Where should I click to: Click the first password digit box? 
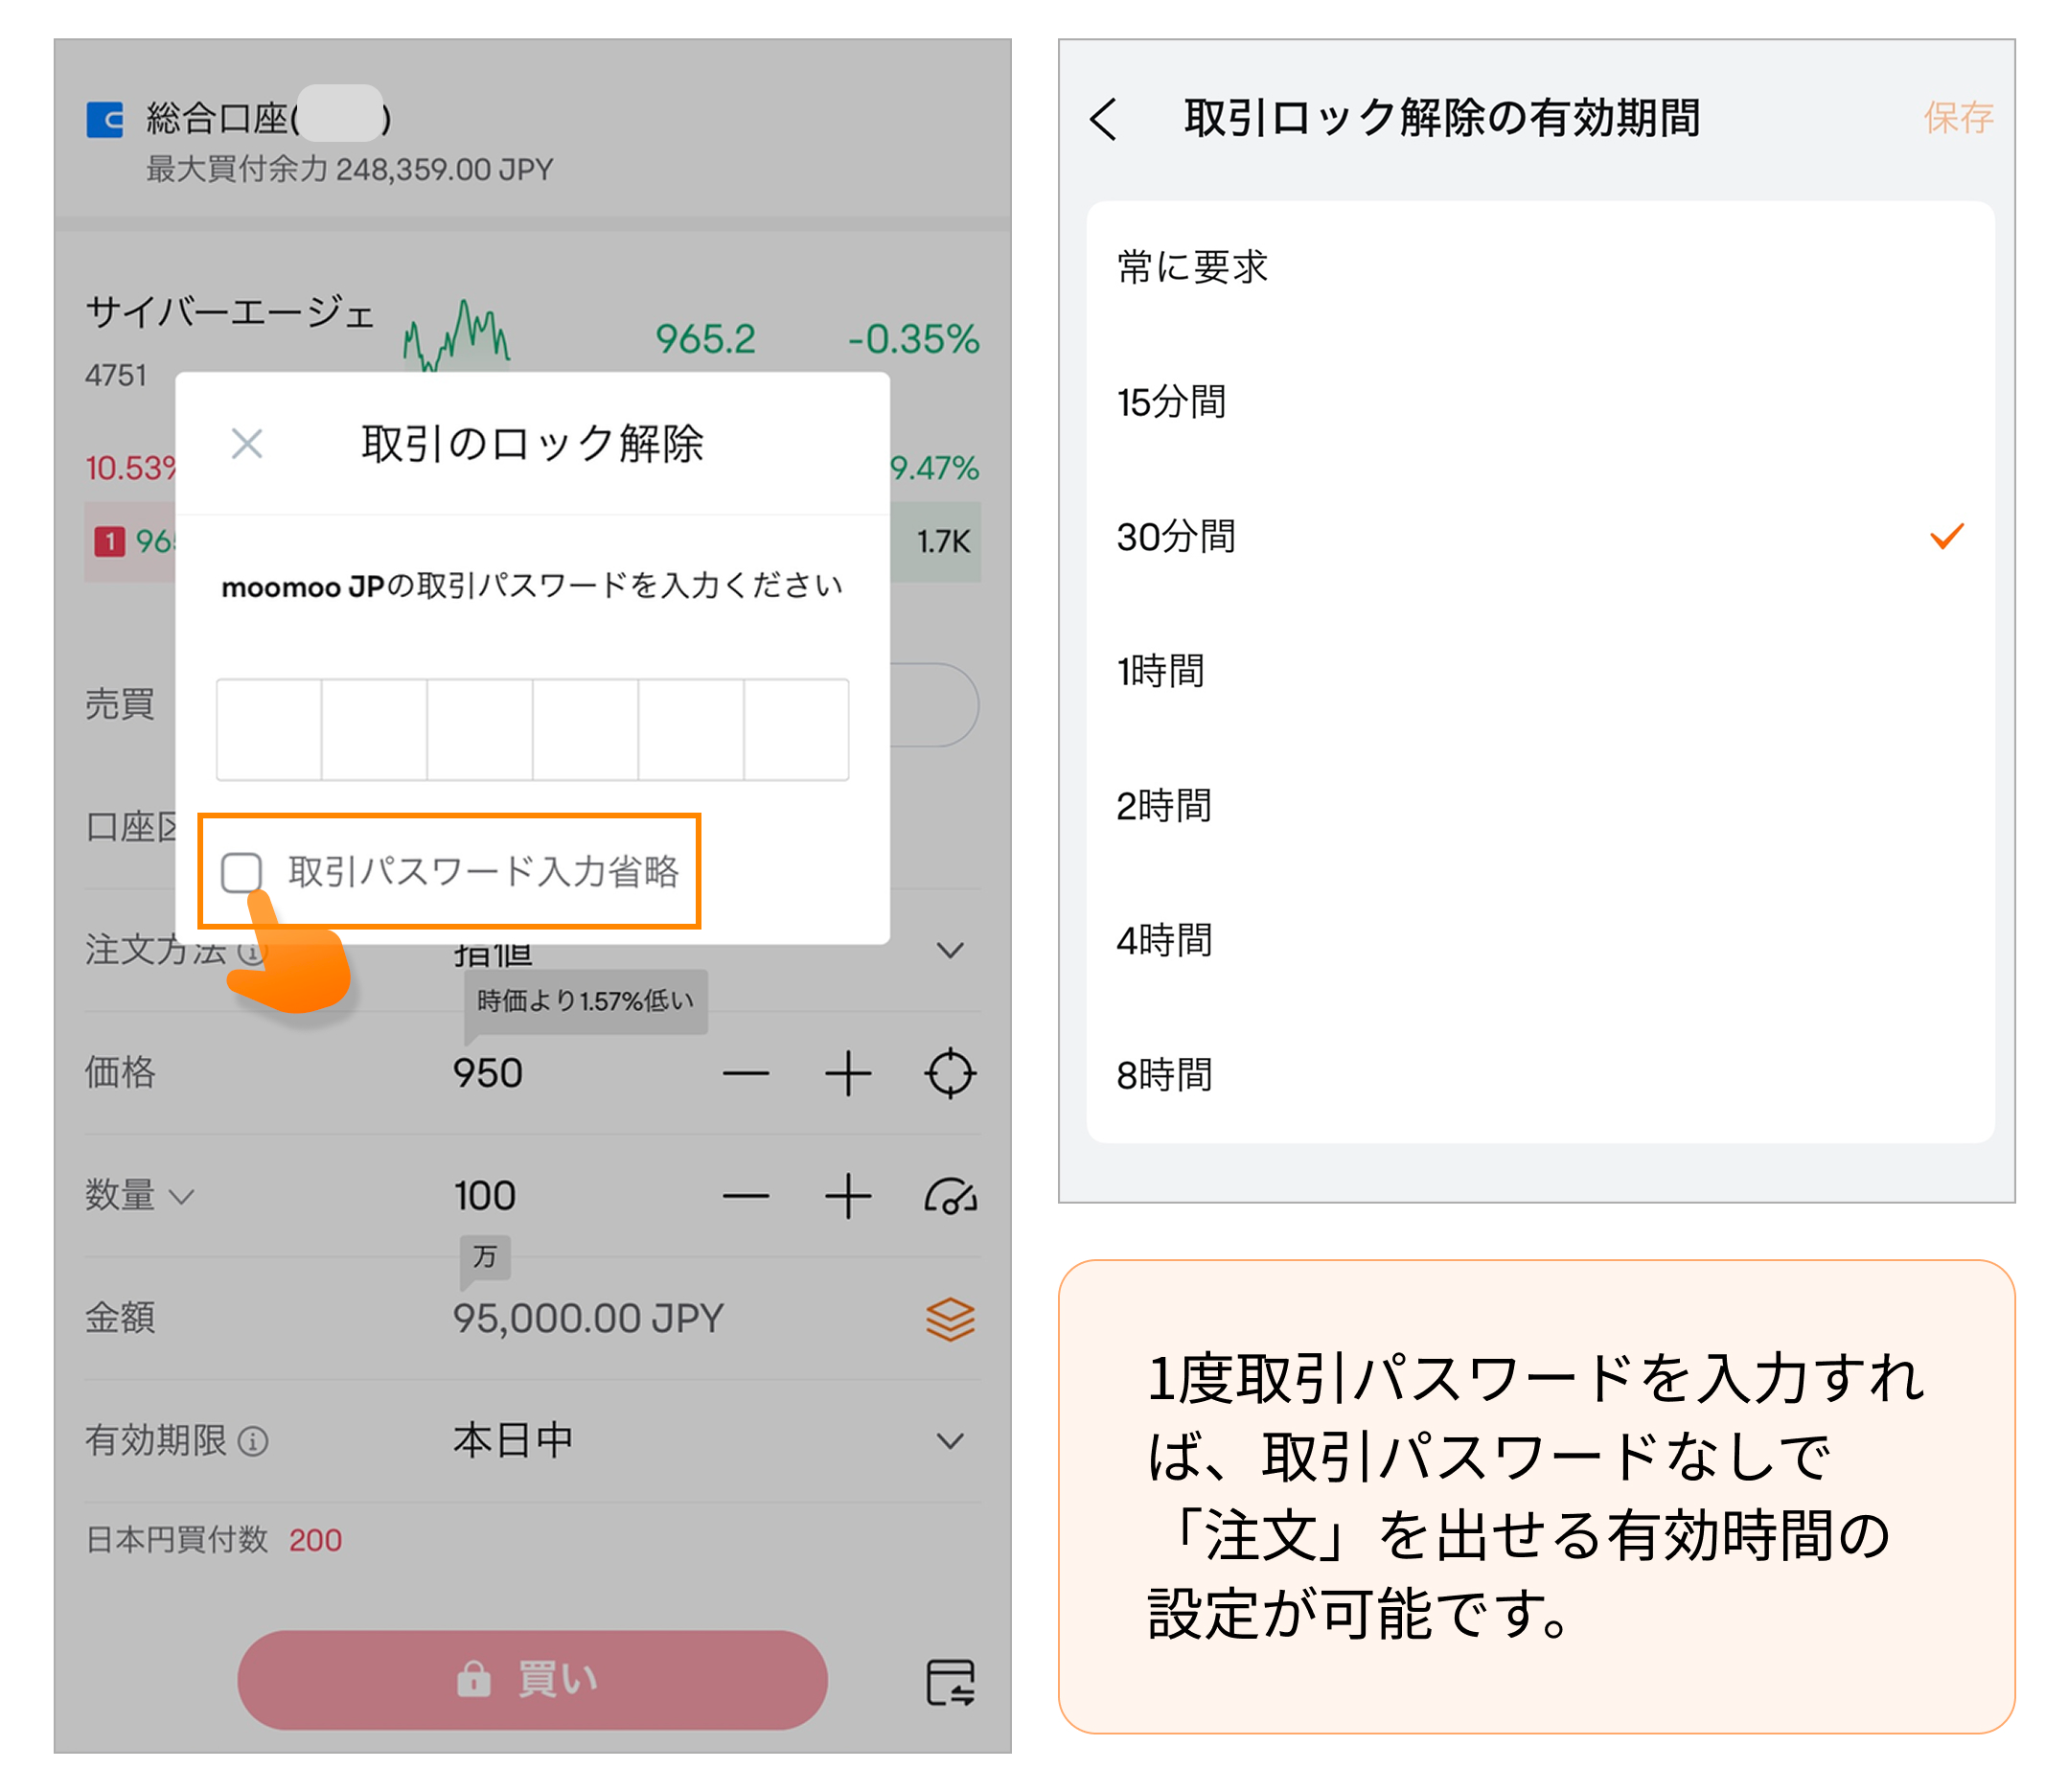(x=269, y=729)
